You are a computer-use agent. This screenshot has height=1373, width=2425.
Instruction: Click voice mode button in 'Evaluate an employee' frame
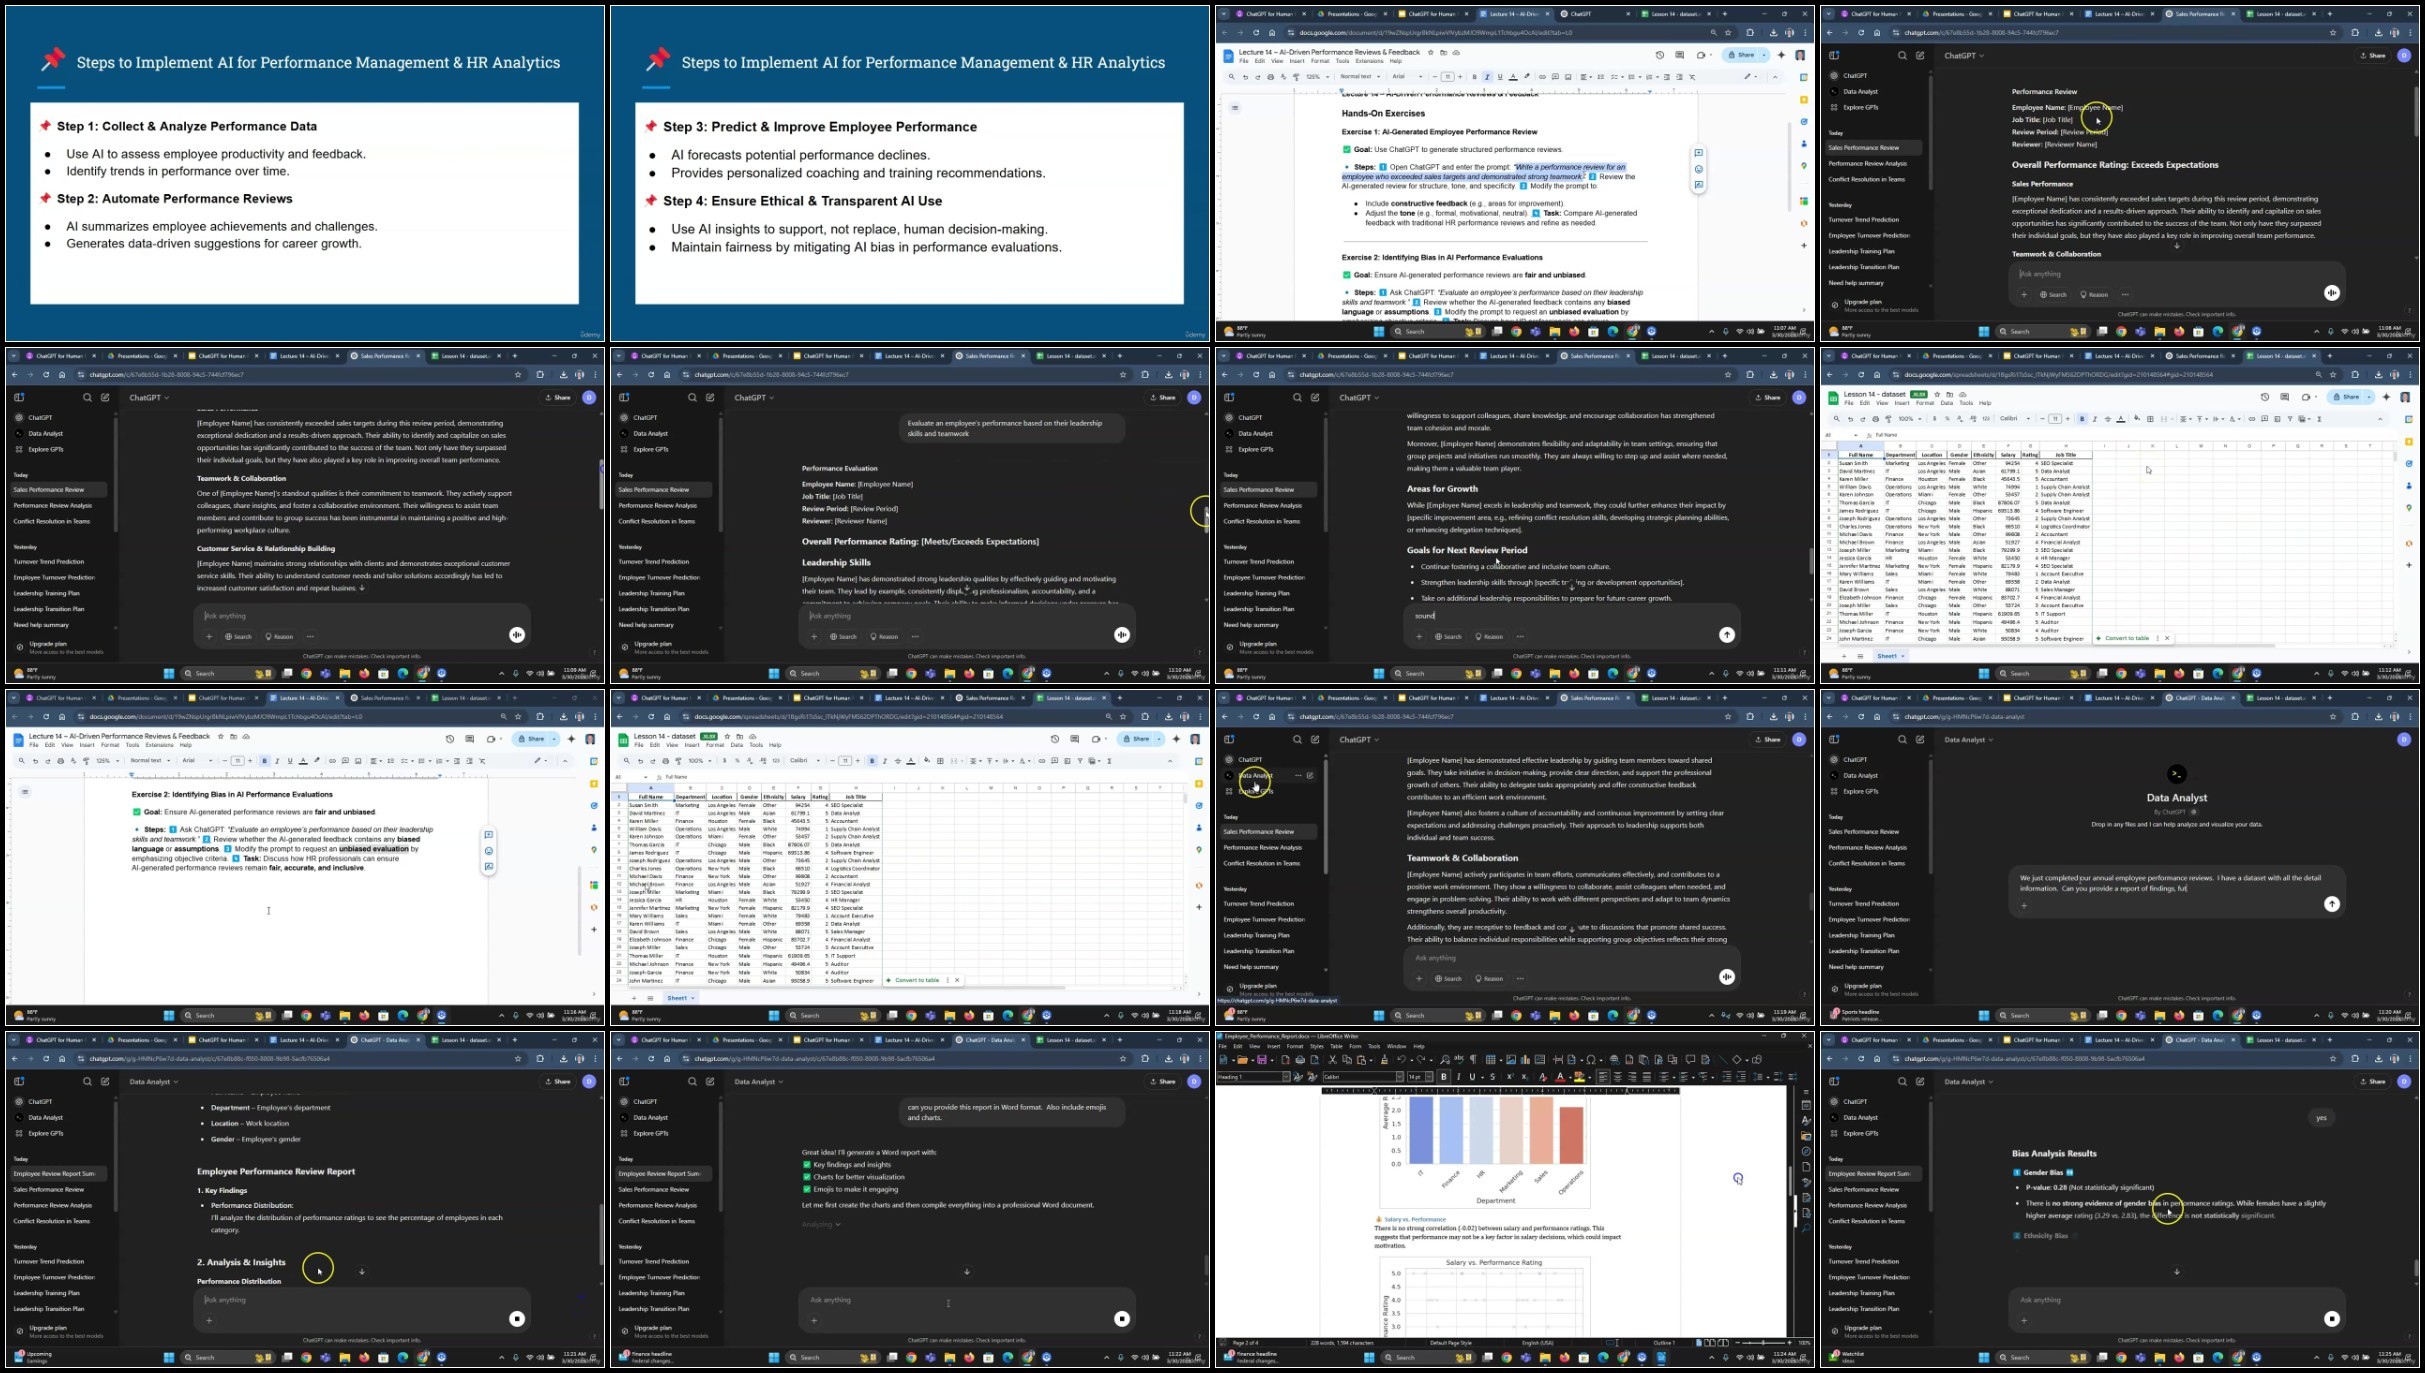(x=1122, y=634)
